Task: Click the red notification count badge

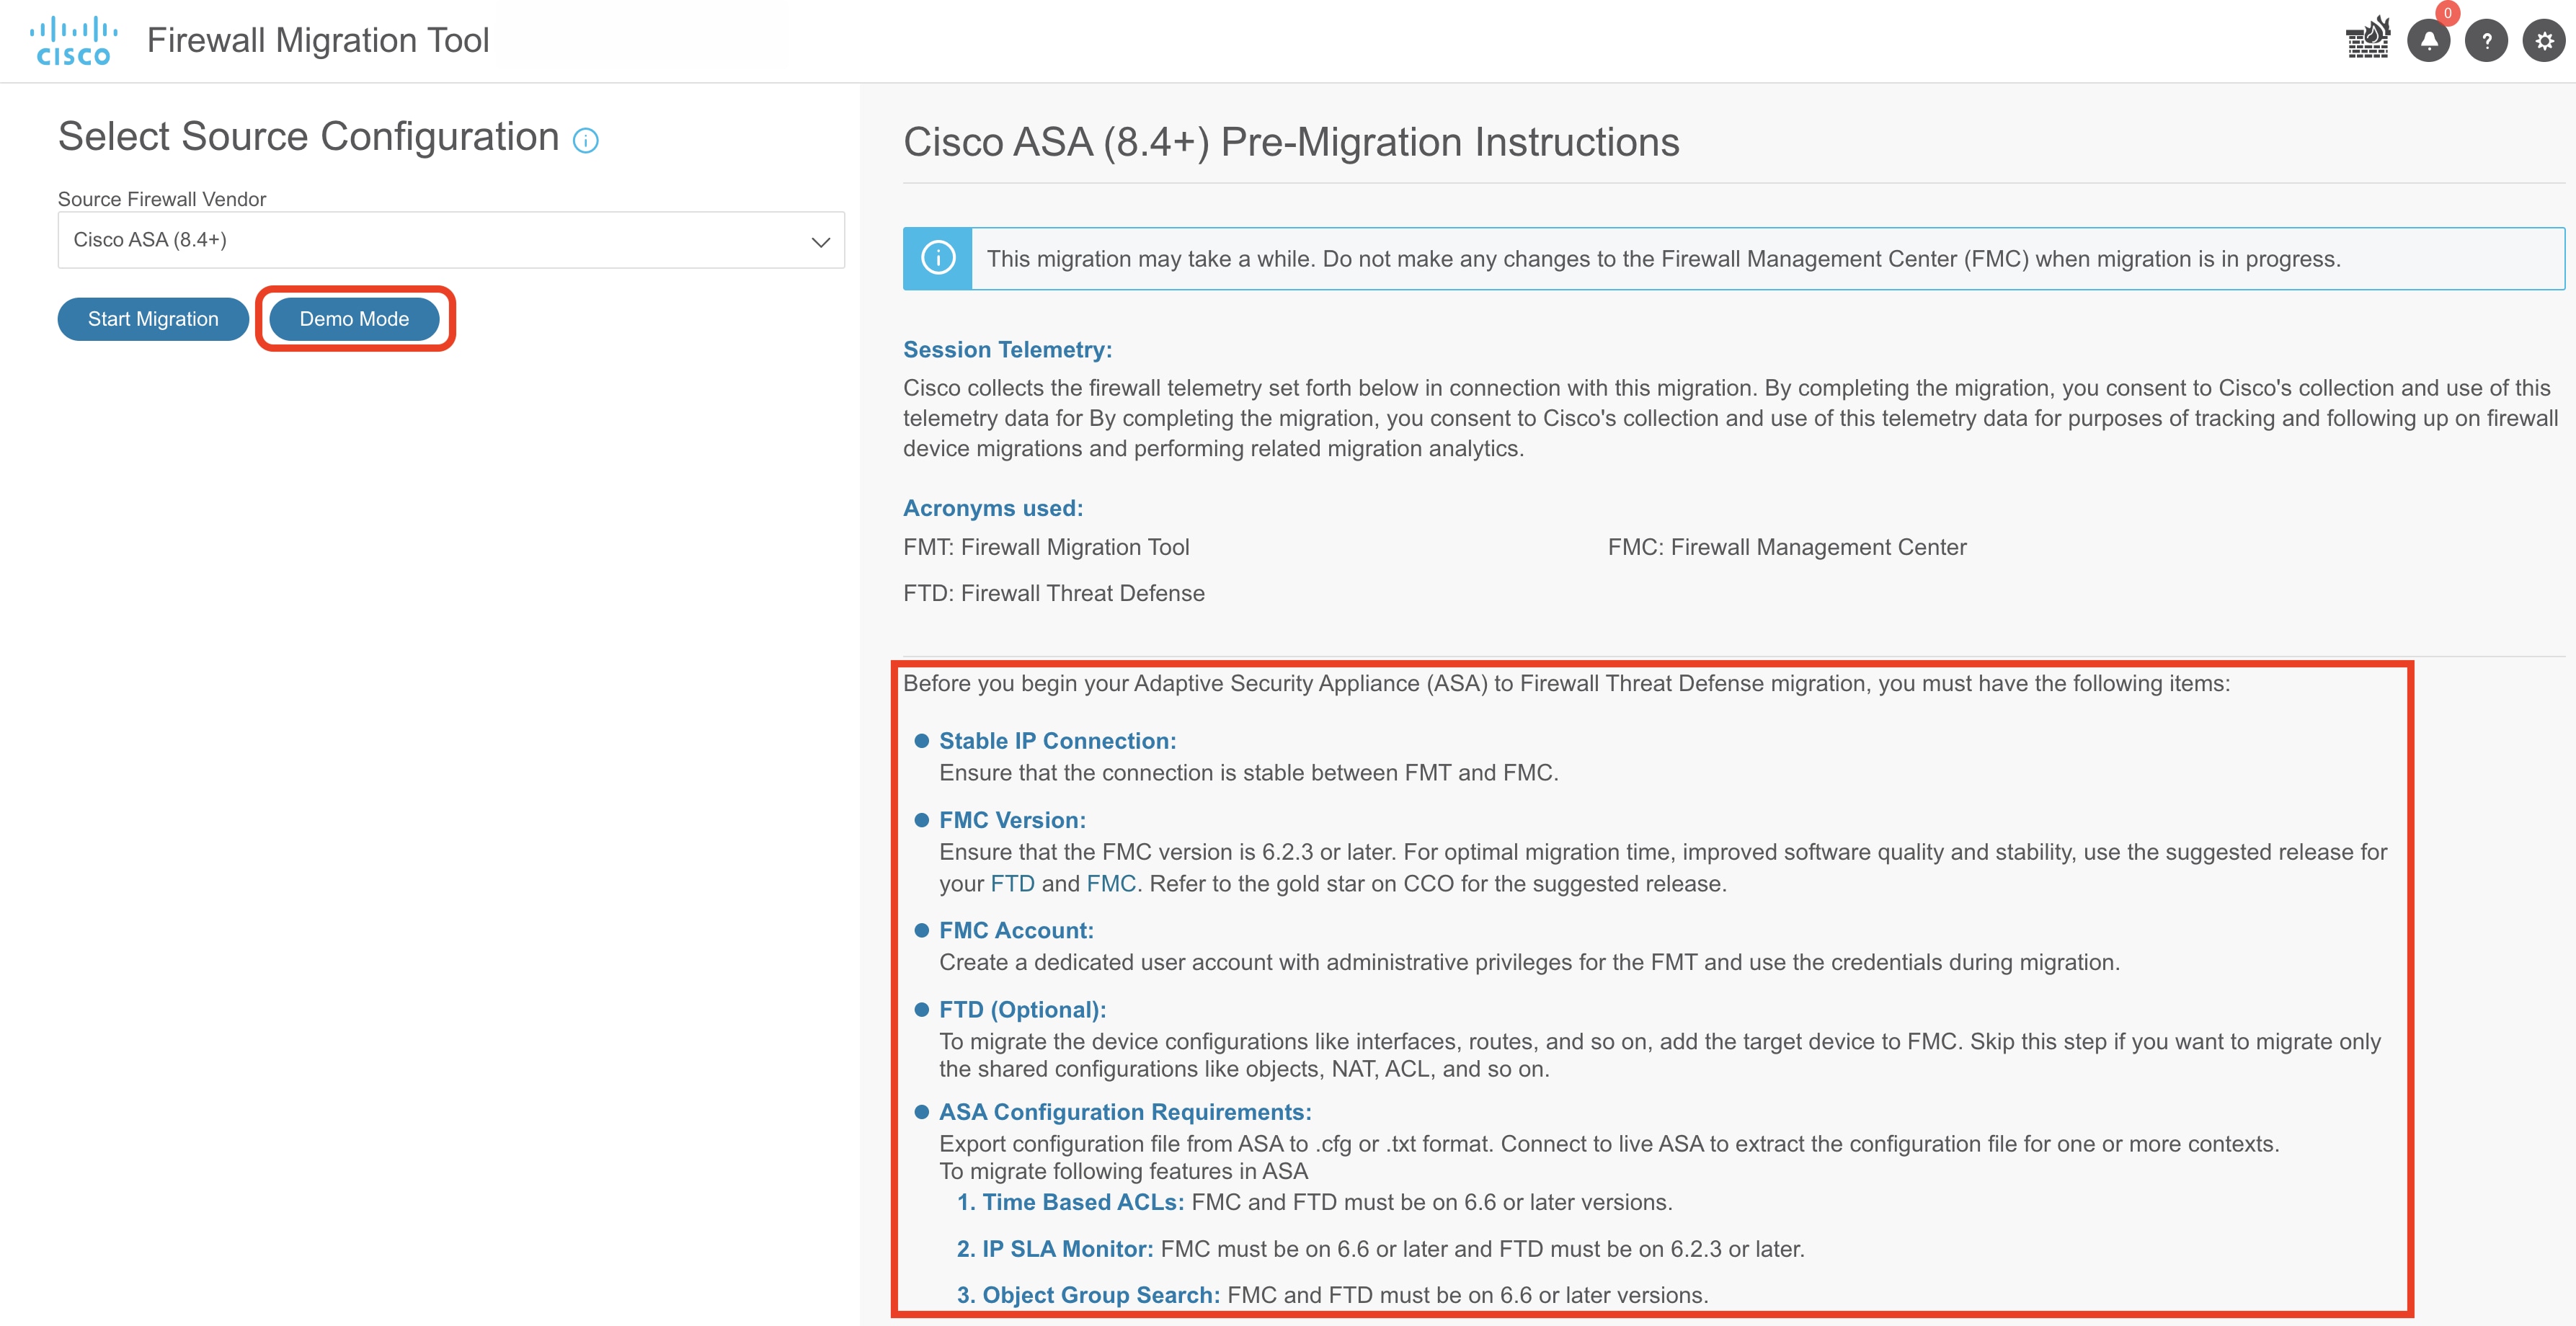Action: pyautogui.click(x=2447, y=13)
